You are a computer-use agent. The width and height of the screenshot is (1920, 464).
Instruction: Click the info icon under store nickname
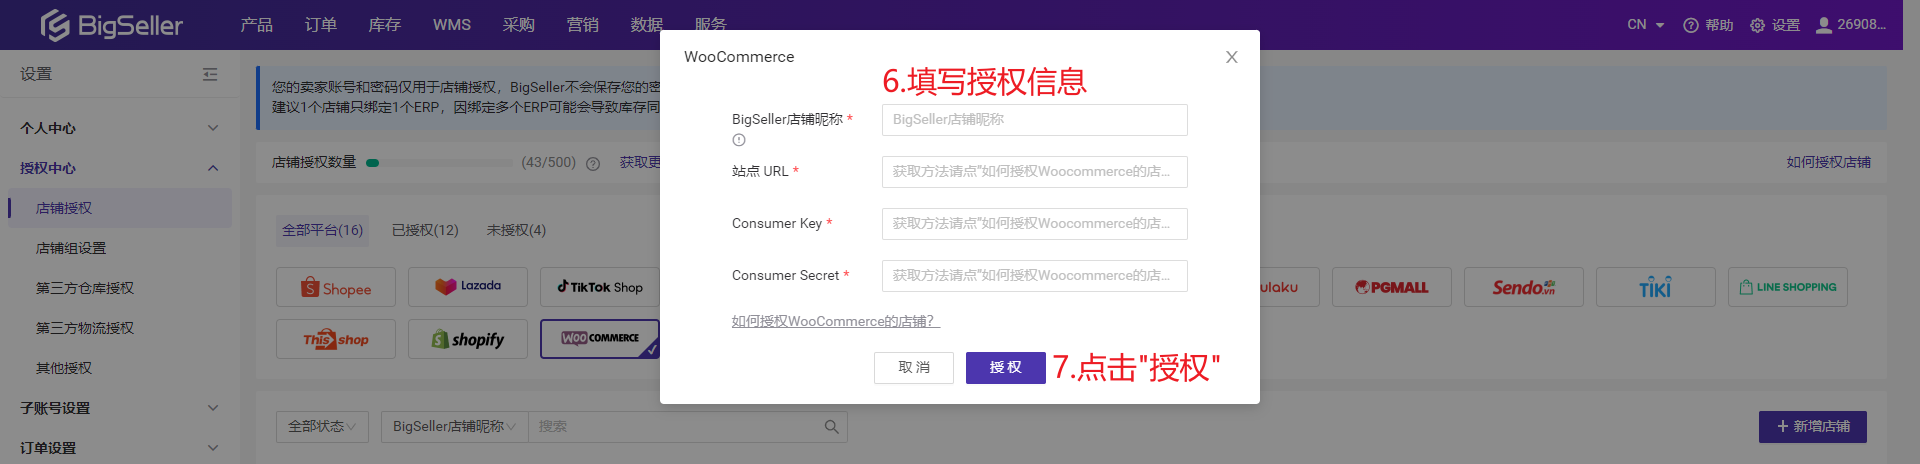click(739, 140)
